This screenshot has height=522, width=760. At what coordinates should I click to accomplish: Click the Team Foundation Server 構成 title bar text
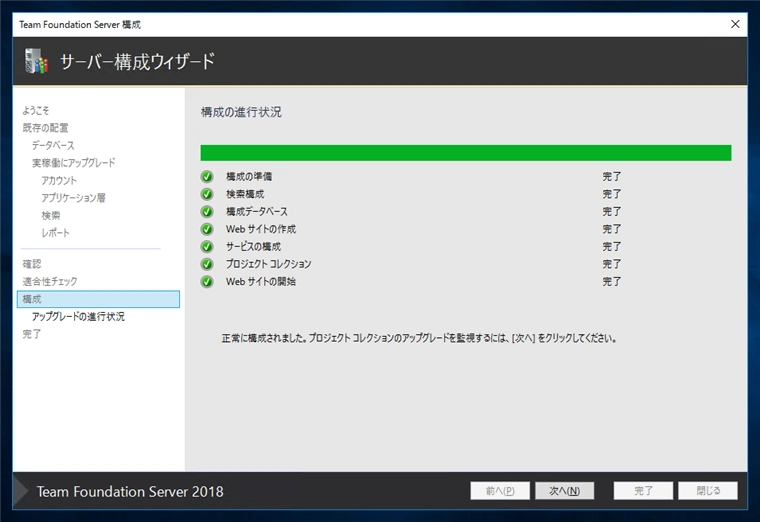[80, 24]
